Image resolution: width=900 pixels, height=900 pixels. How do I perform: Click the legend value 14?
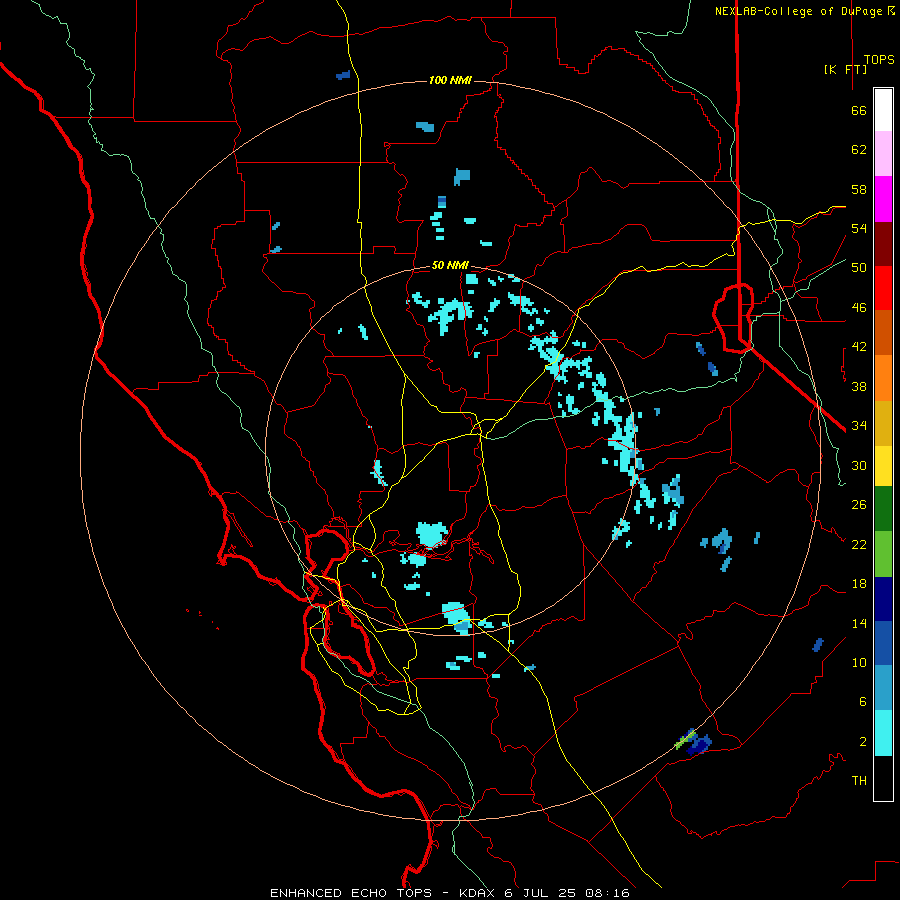[859, 623]
